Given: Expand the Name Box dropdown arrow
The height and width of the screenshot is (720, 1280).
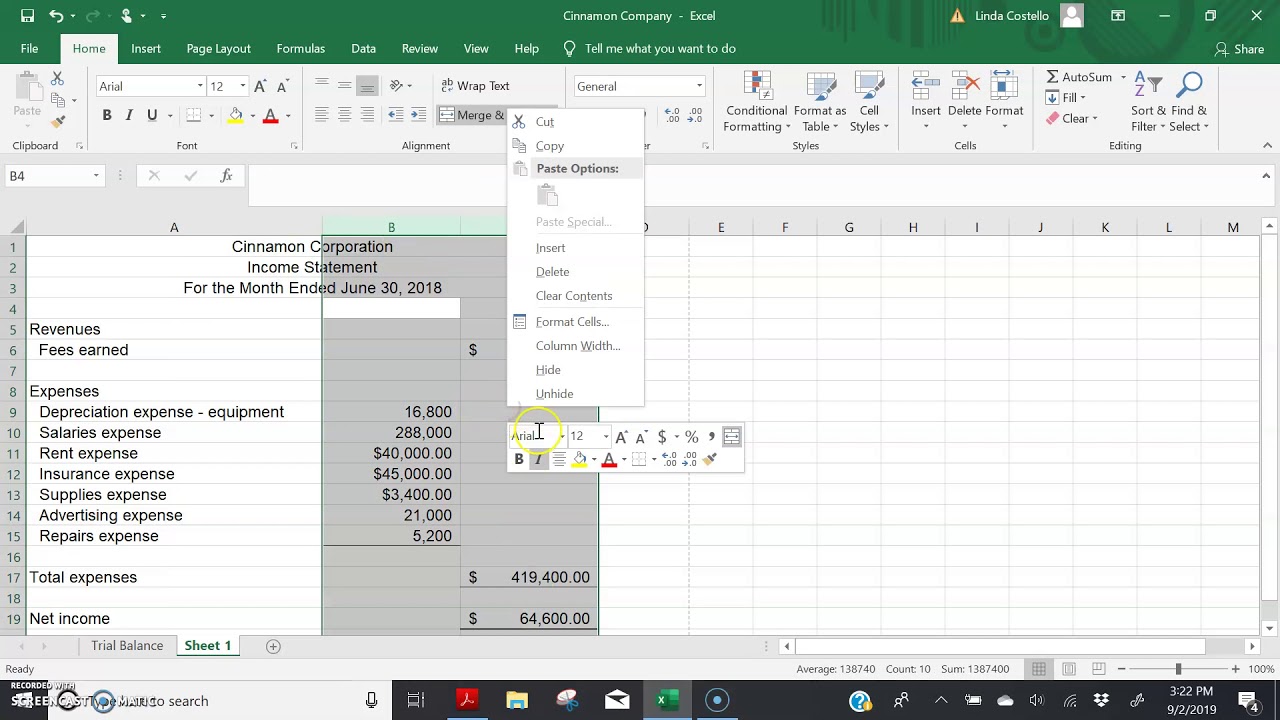Looking at the screenshot, I should [96, 176].
